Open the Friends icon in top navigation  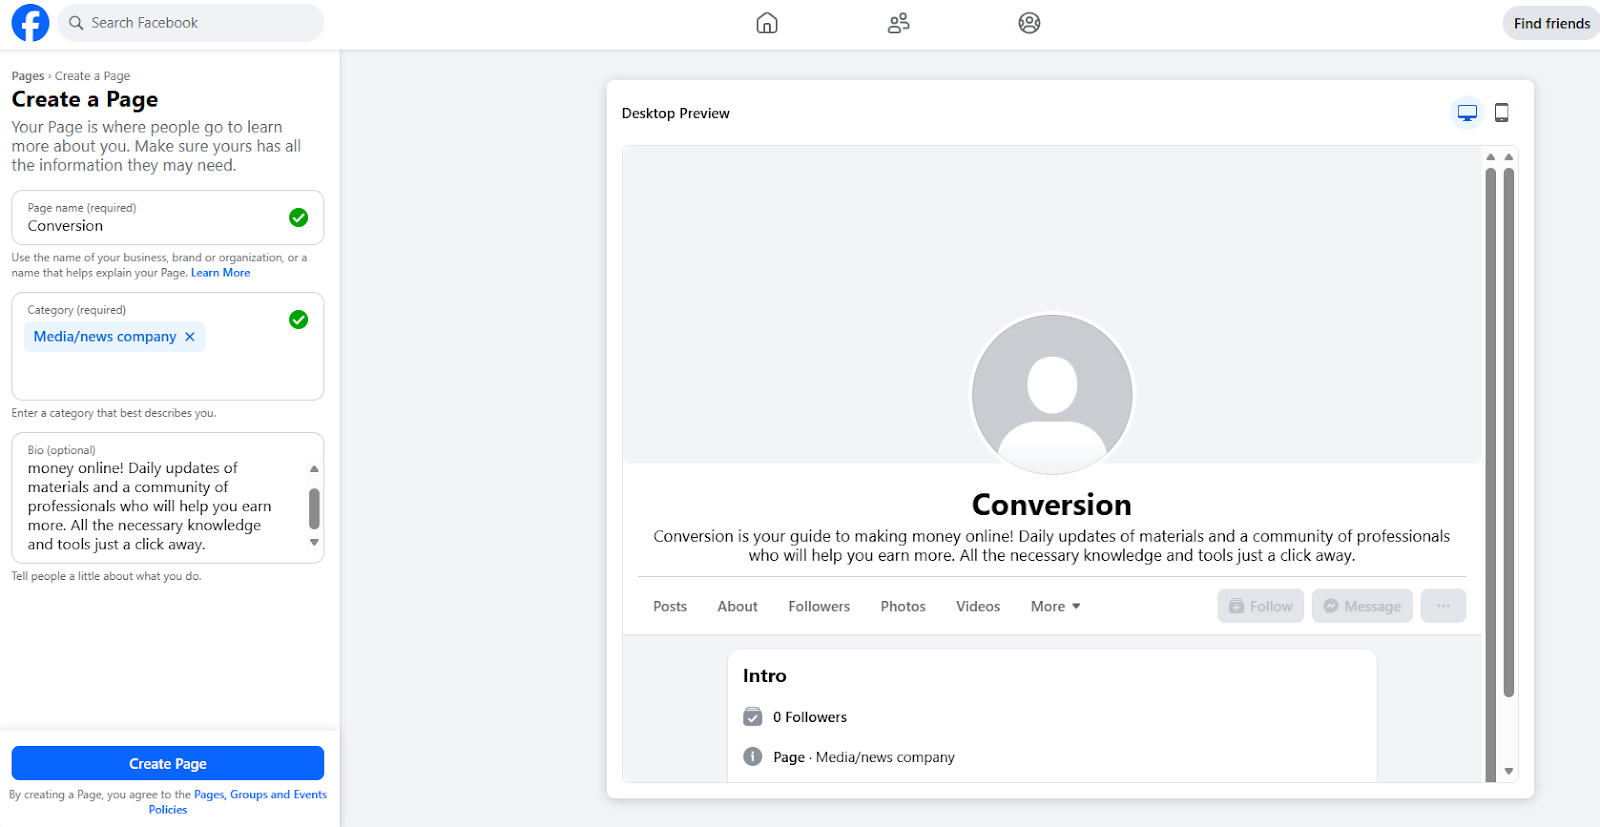(898, 23)
